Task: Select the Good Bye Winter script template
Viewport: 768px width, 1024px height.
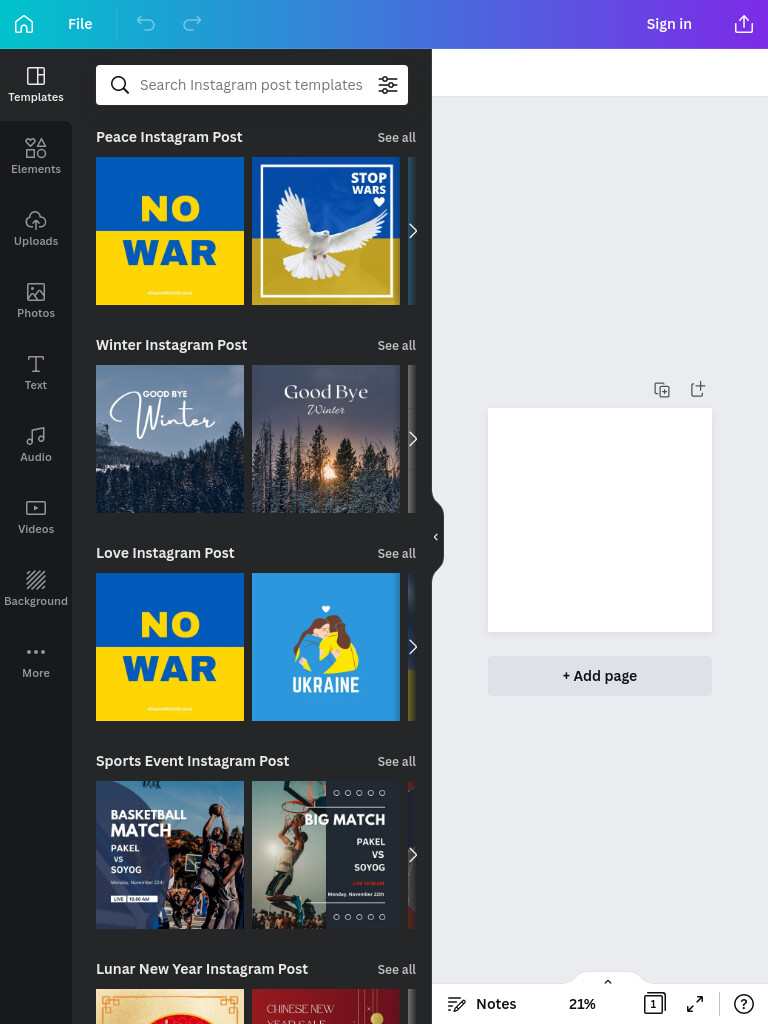Action: [x=170, y=439]
